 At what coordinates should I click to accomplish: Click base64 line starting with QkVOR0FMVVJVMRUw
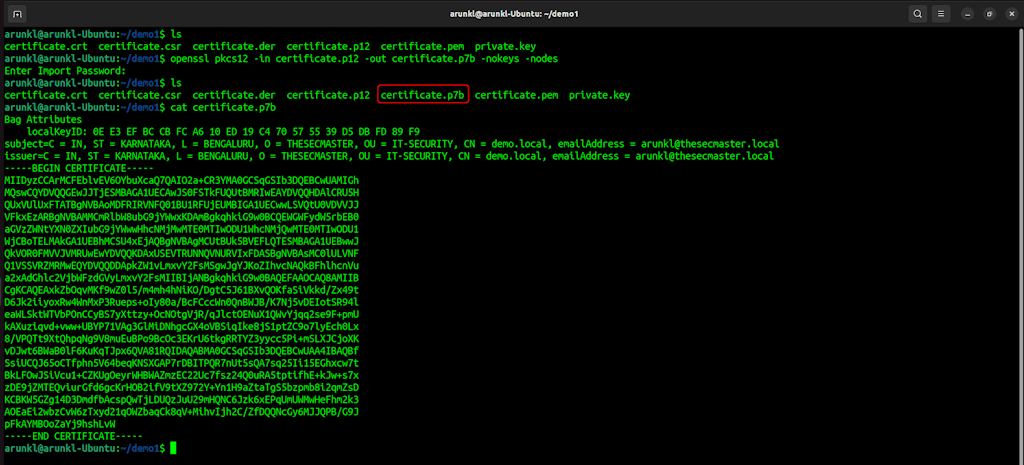182,253
